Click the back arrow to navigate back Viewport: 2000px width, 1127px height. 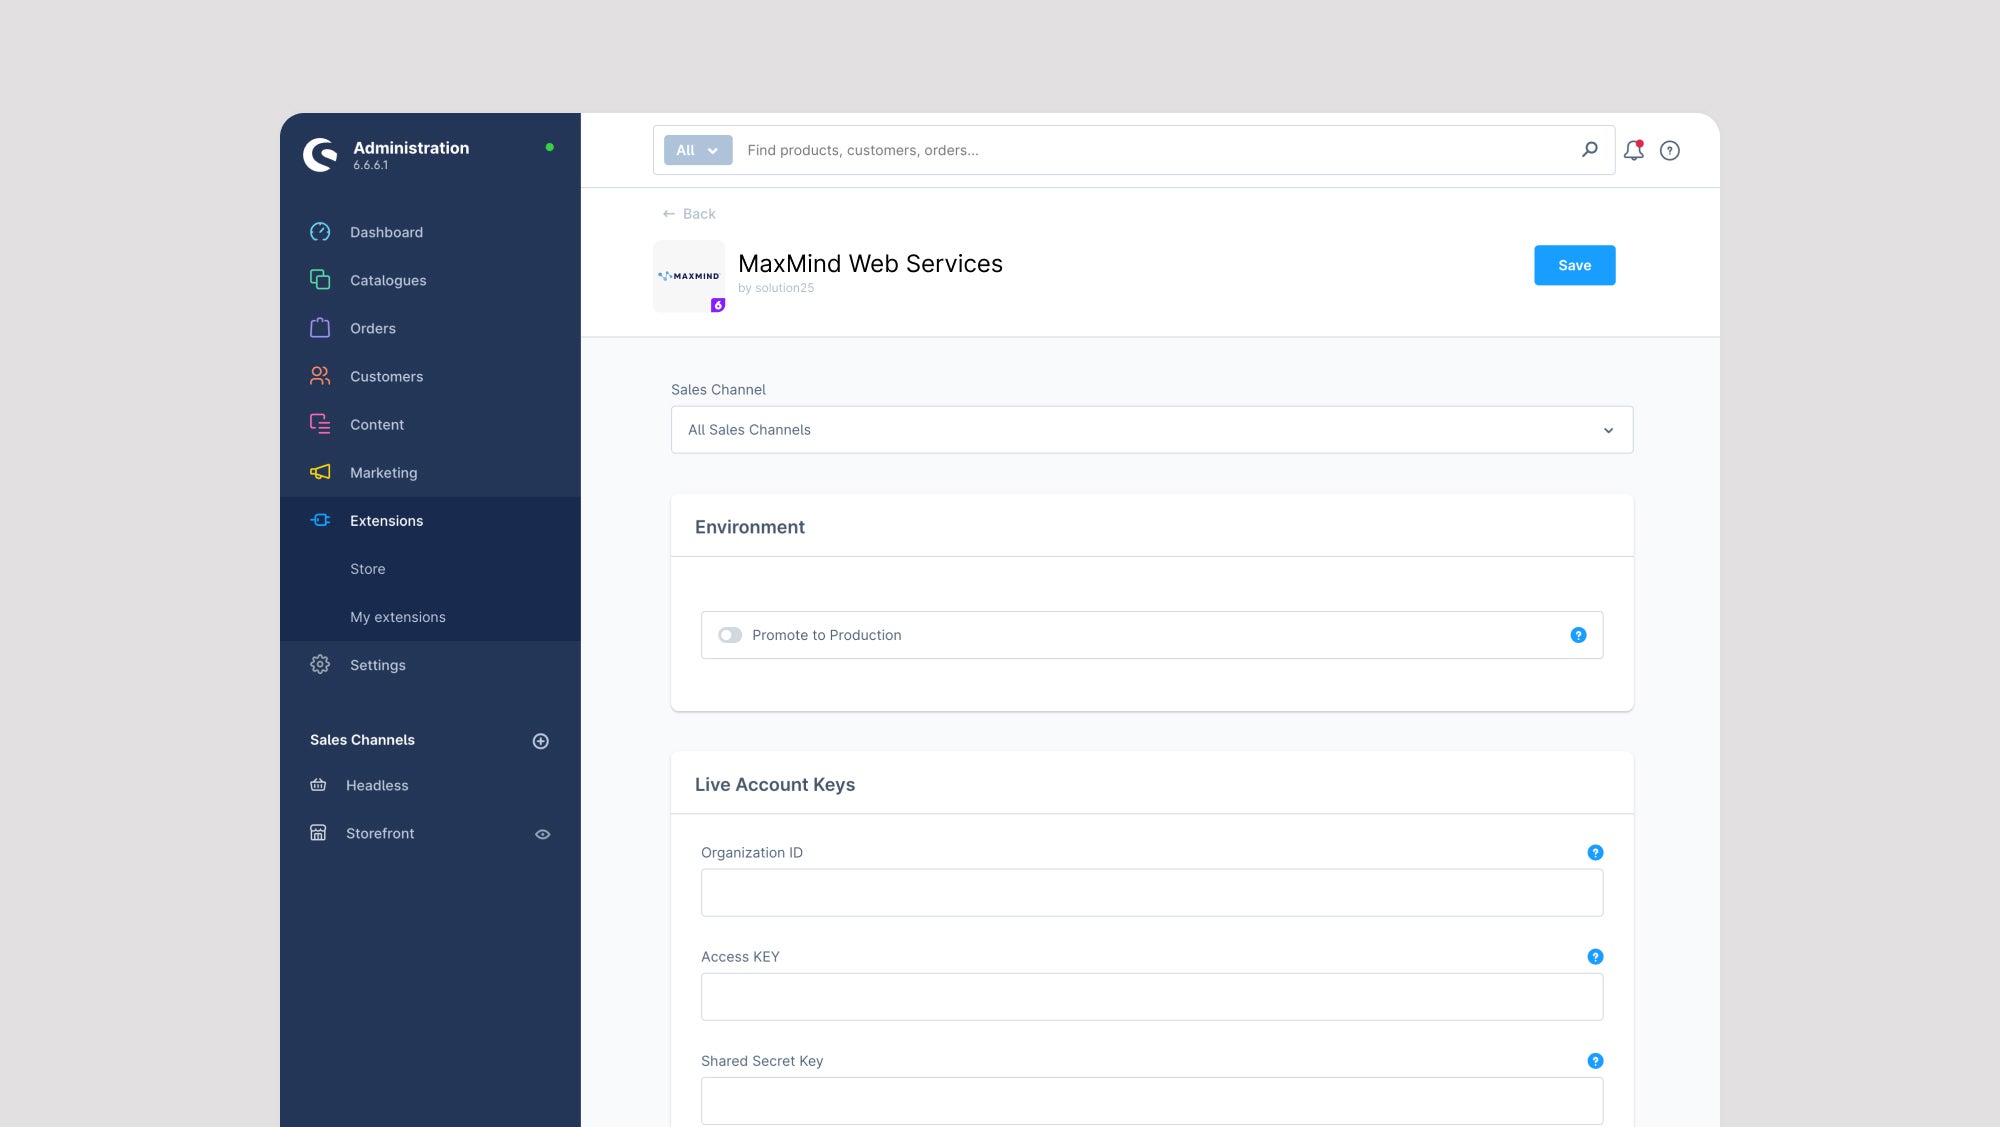coord(669,213)
